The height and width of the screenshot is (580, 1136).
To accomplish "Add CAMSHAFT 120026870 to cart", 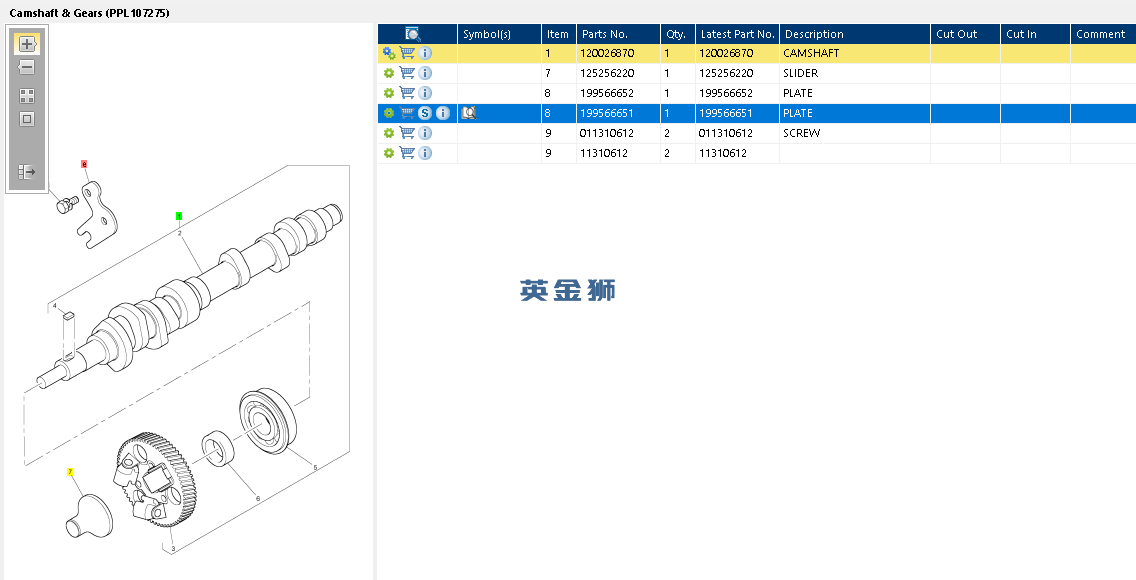I will [407, 53].
